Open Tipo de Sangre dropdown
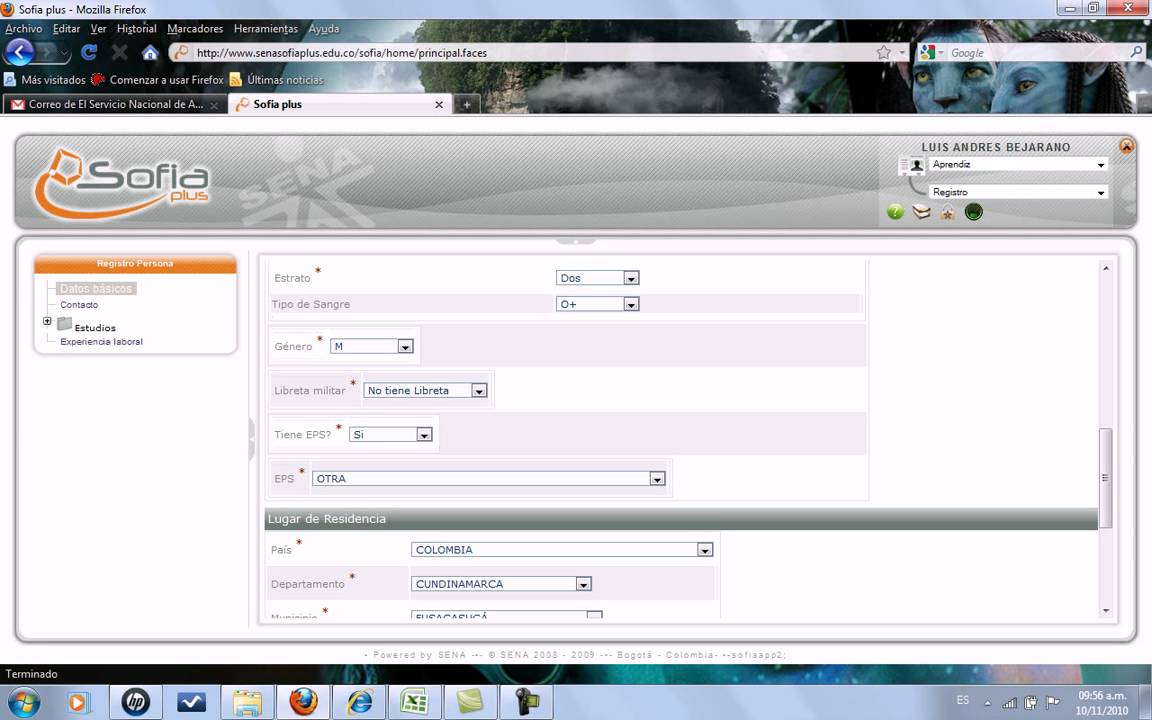 (x=597, y=304)
